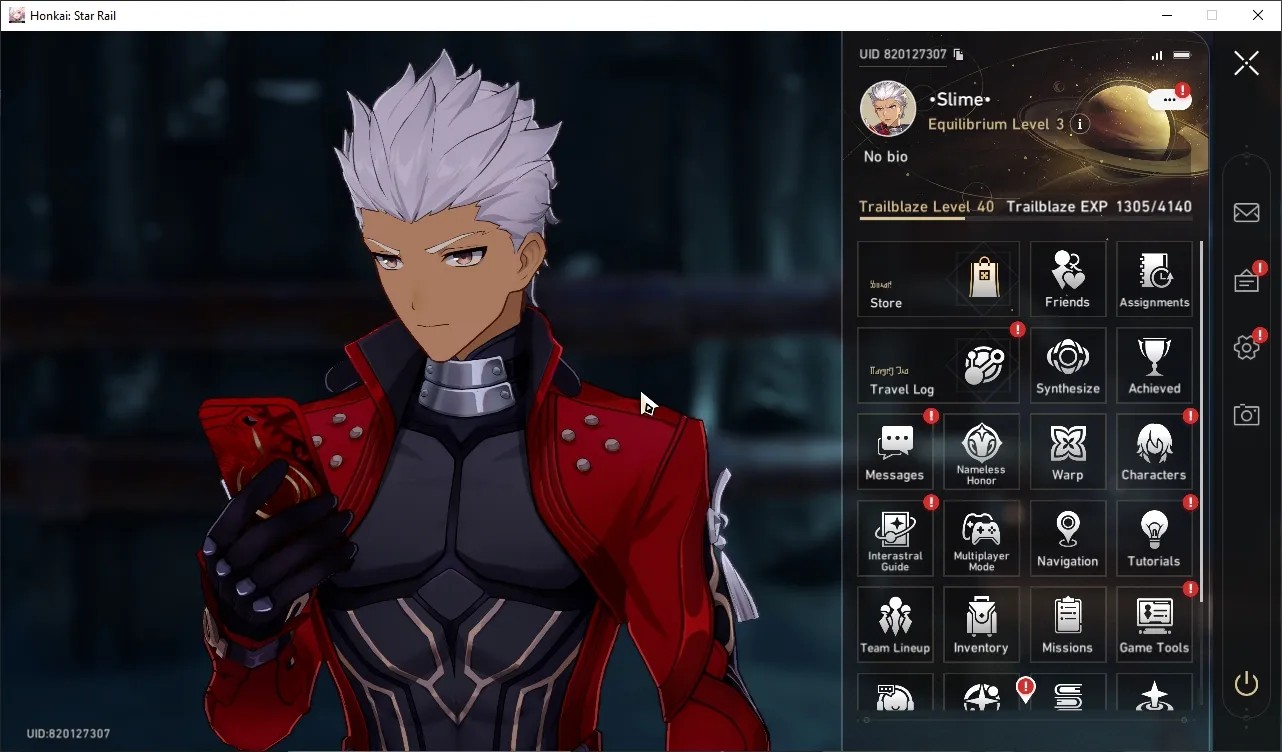Screen dimensions: 1282x752
Task: Open the announcements notice icon
Action: click(x=1246, y=281)
